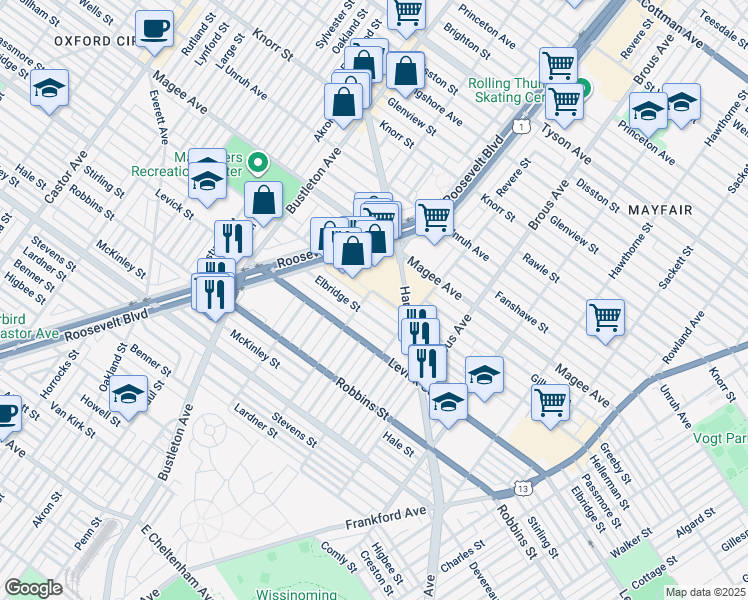Click the Frankford Ave street label
Image resolution: width=748 pixels, height=600 pixels.
pos(385,517)
